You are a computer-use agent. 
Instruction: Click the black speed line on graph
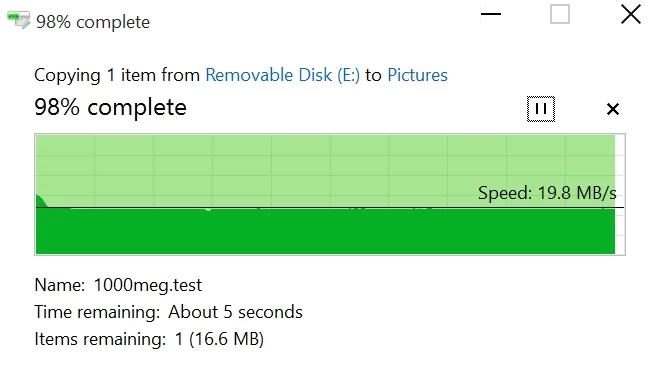[x=330, y=208]
